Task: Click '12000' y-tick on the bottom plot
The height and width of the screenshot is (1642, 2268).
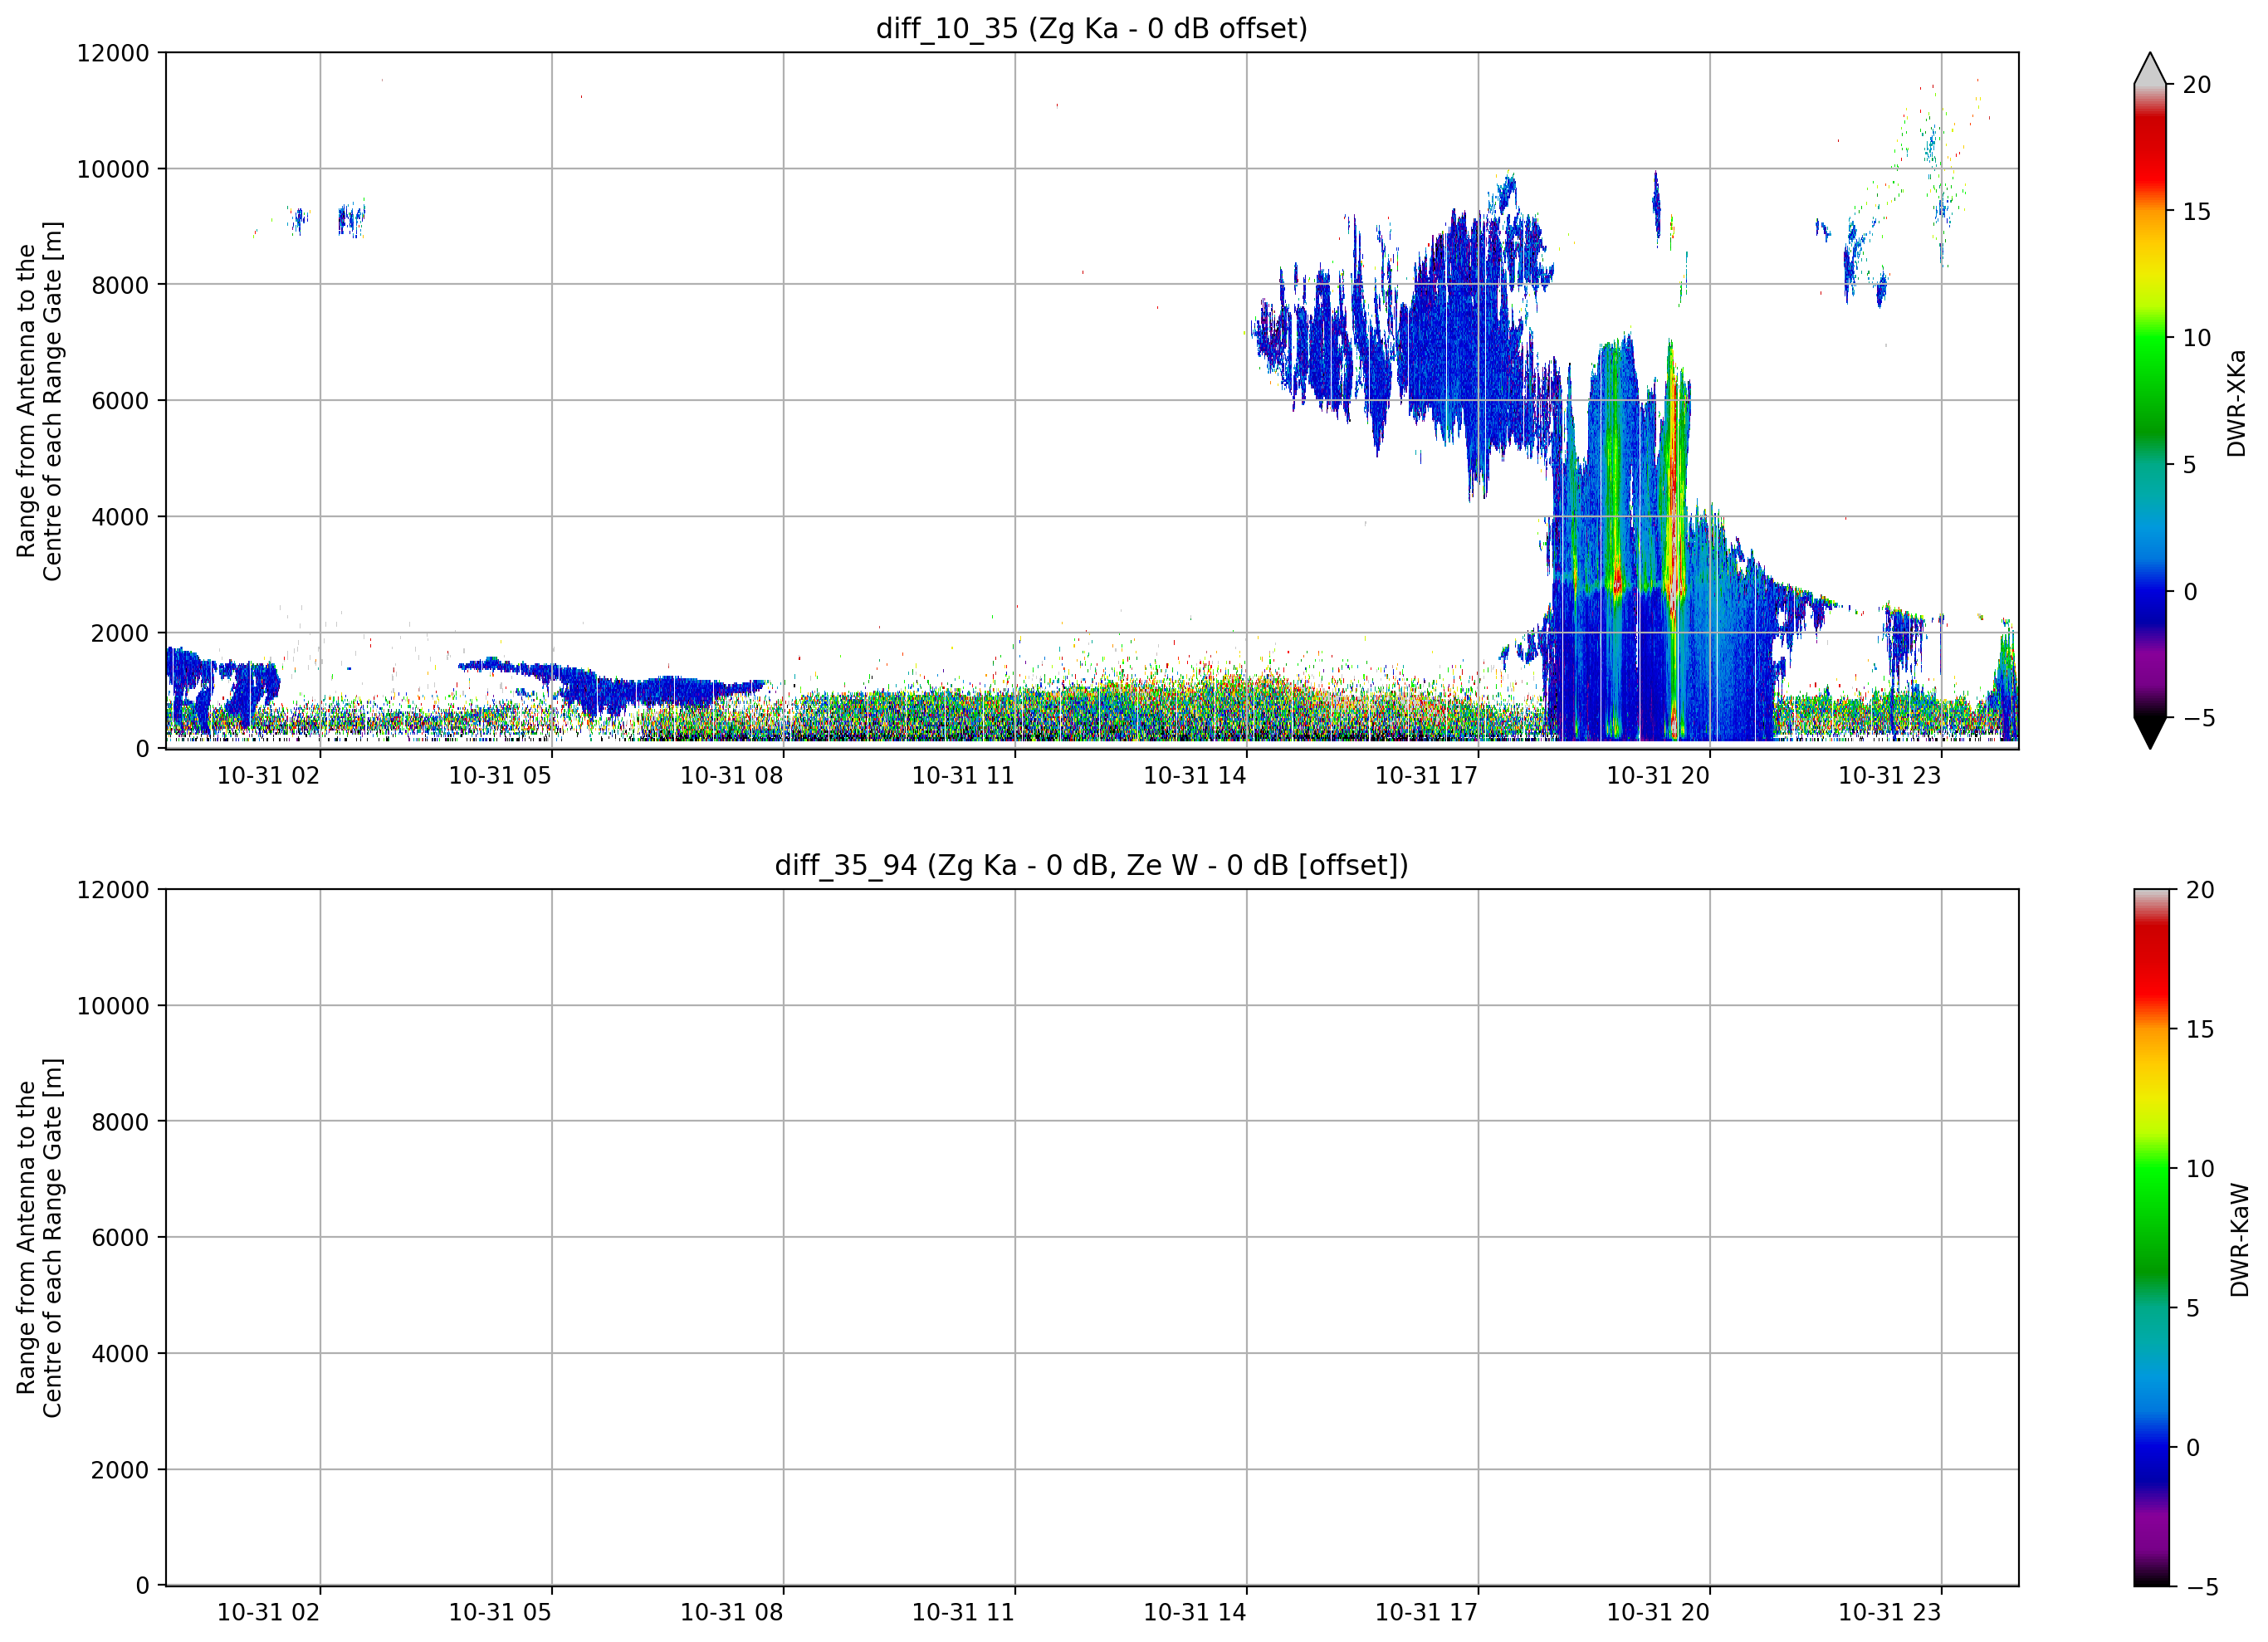Action: pos(113,890)
